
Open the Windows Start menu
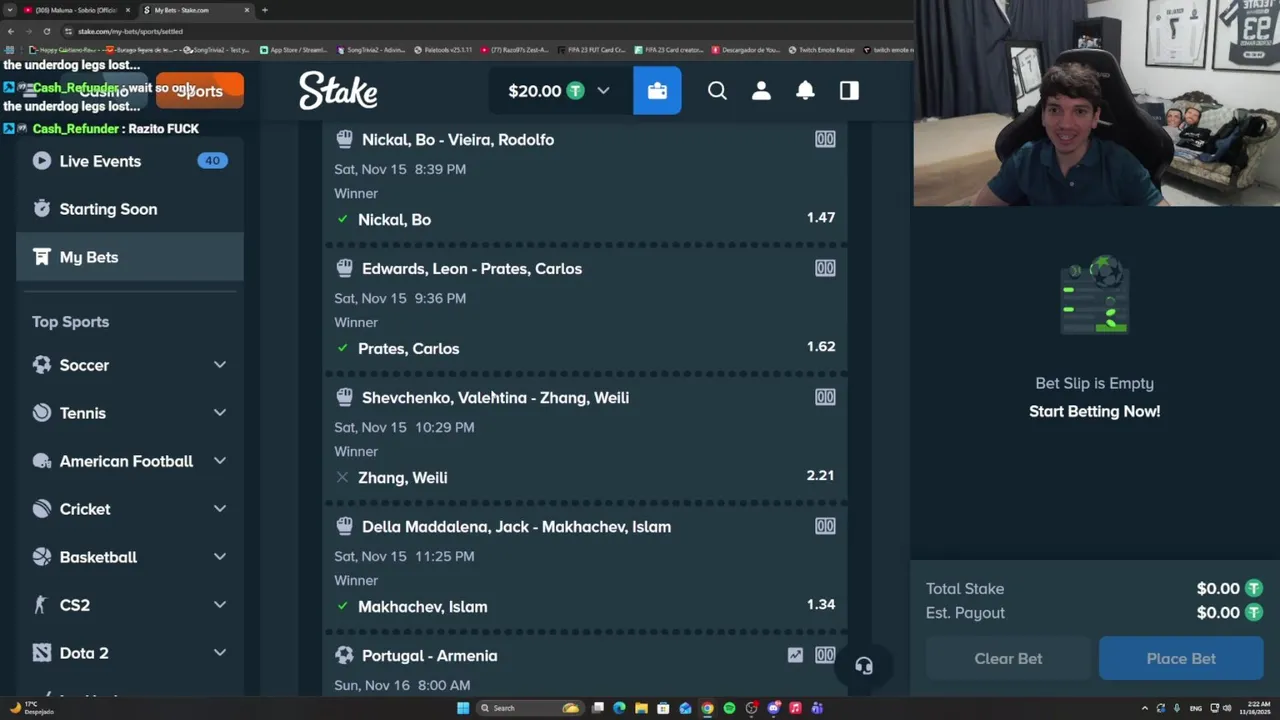(x=463, y=708)
